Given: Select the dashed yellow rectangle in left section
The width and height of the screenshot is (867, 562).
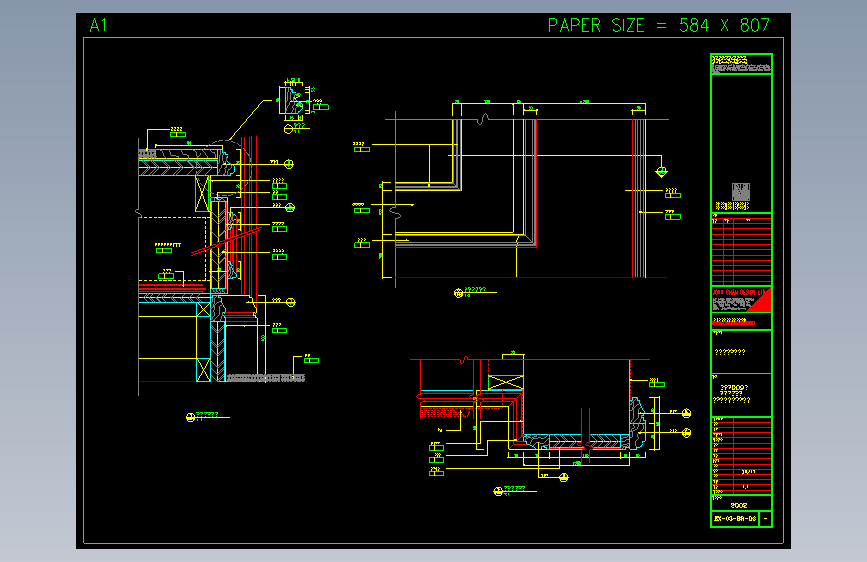Looking at the screenshot, I should tap(172, 249).
